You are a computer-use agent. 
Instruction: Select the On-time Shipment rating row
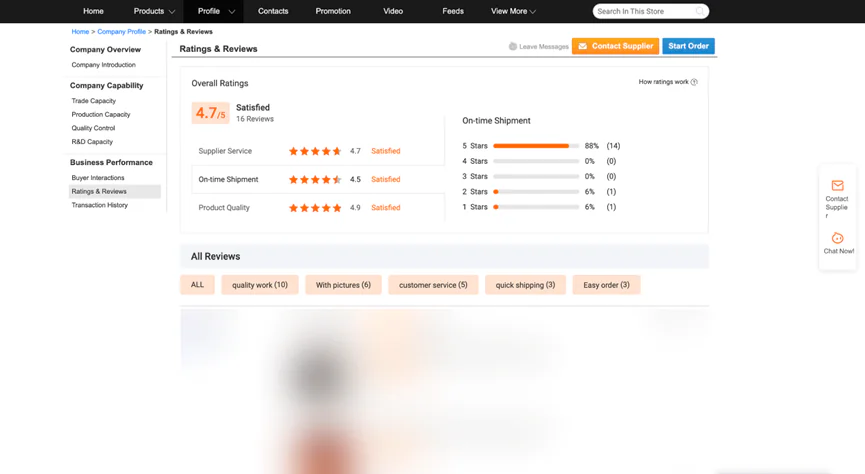pos(318,179)
